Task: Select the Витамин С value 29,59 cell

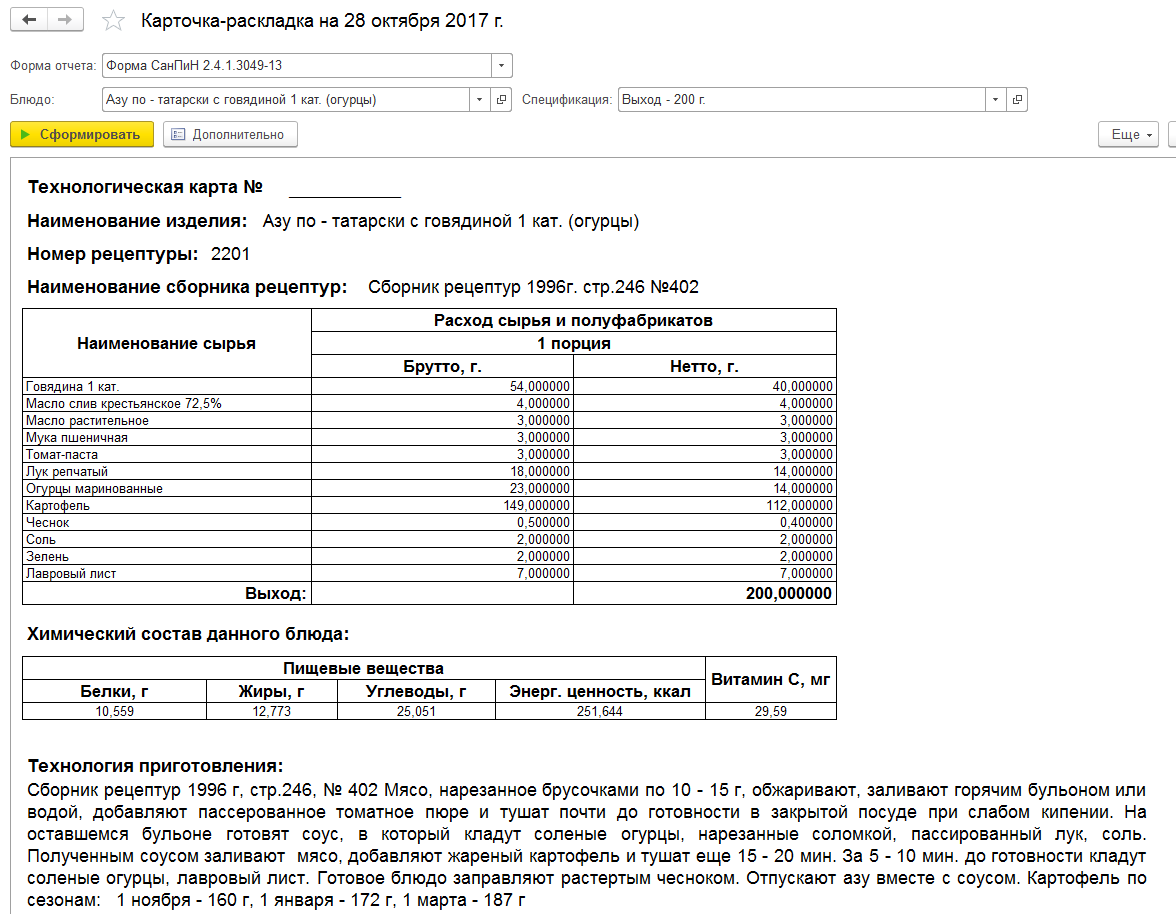Action: (771, 711)
